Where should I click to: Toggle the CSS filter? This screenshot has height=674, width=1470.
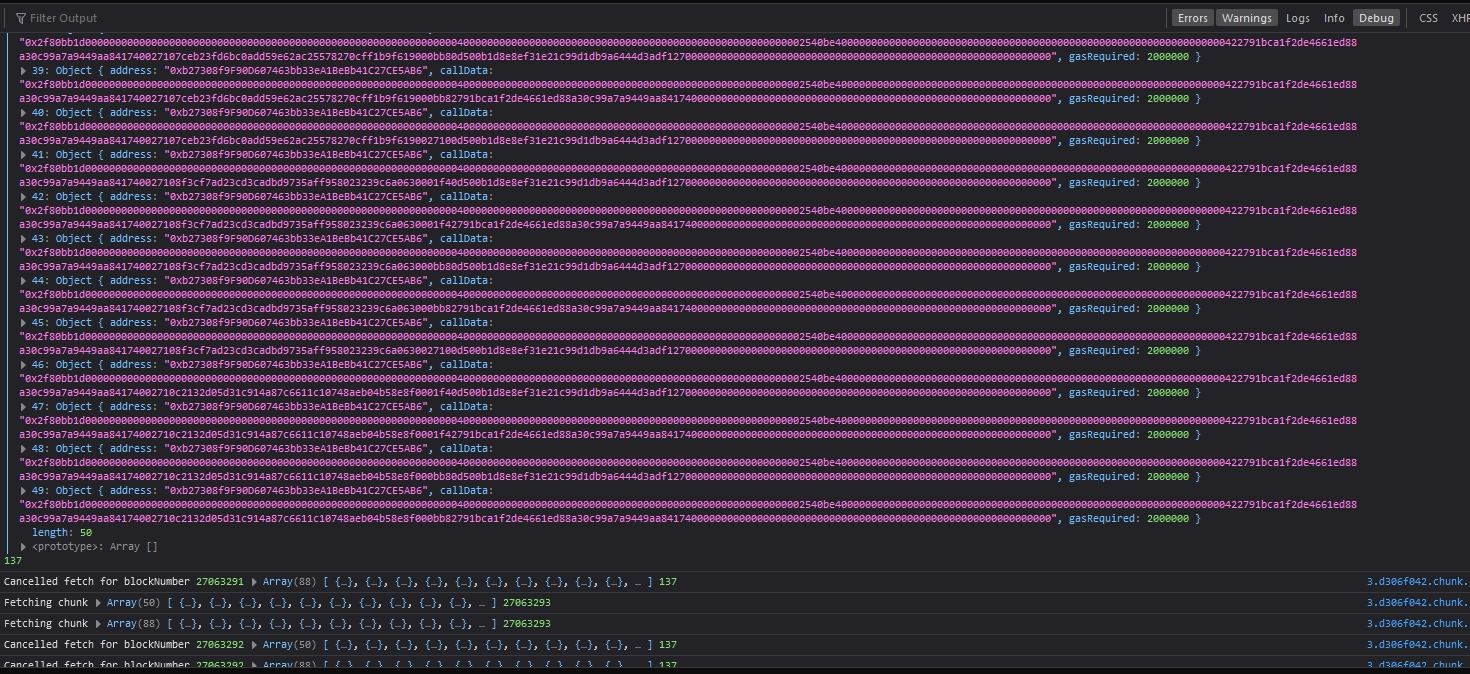click(x=1428, y=18)
